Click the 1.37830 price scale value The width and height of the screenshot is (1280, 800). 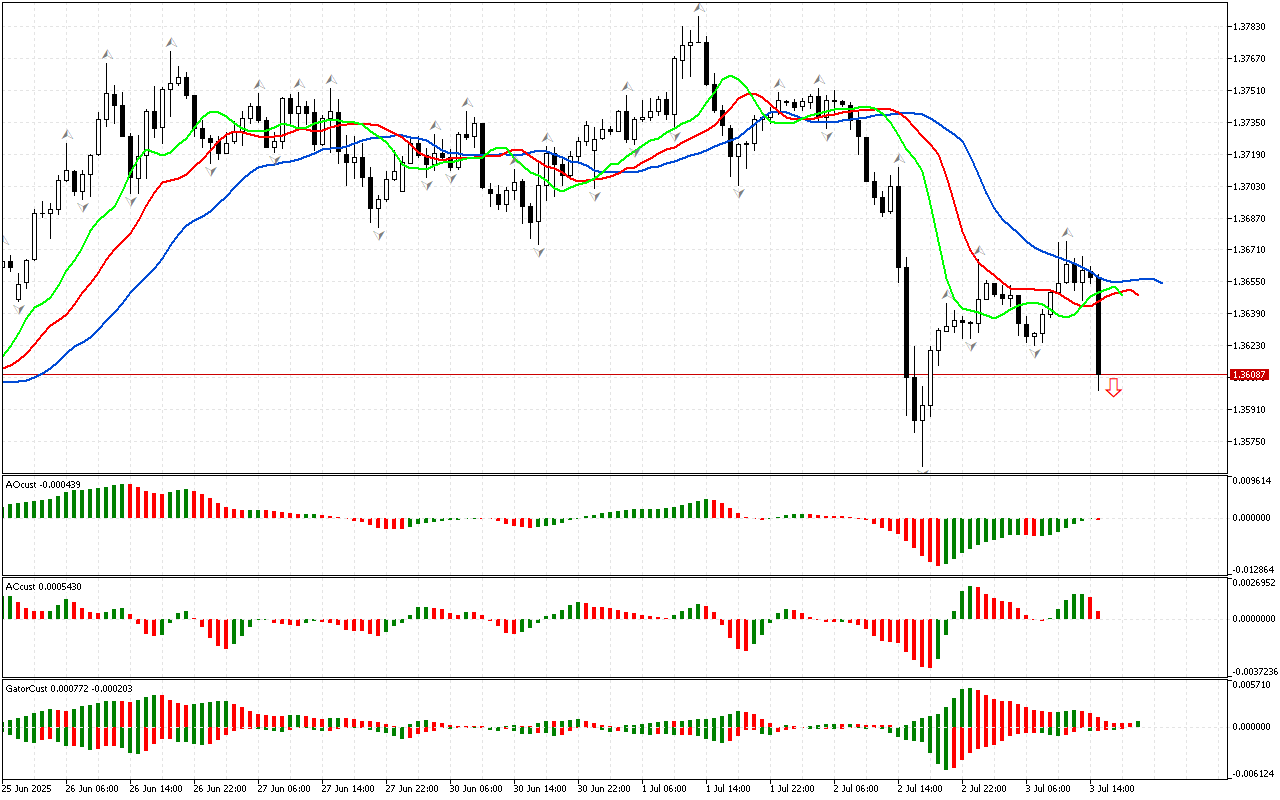(x=1251, y=27)
